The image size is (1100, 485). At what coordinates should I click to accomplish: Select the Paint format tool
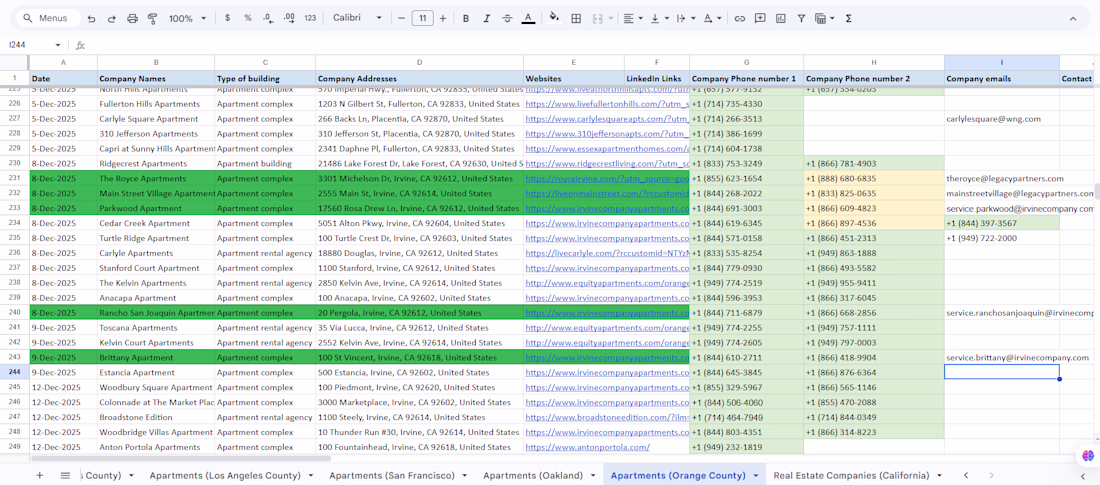tap(153, 18)
